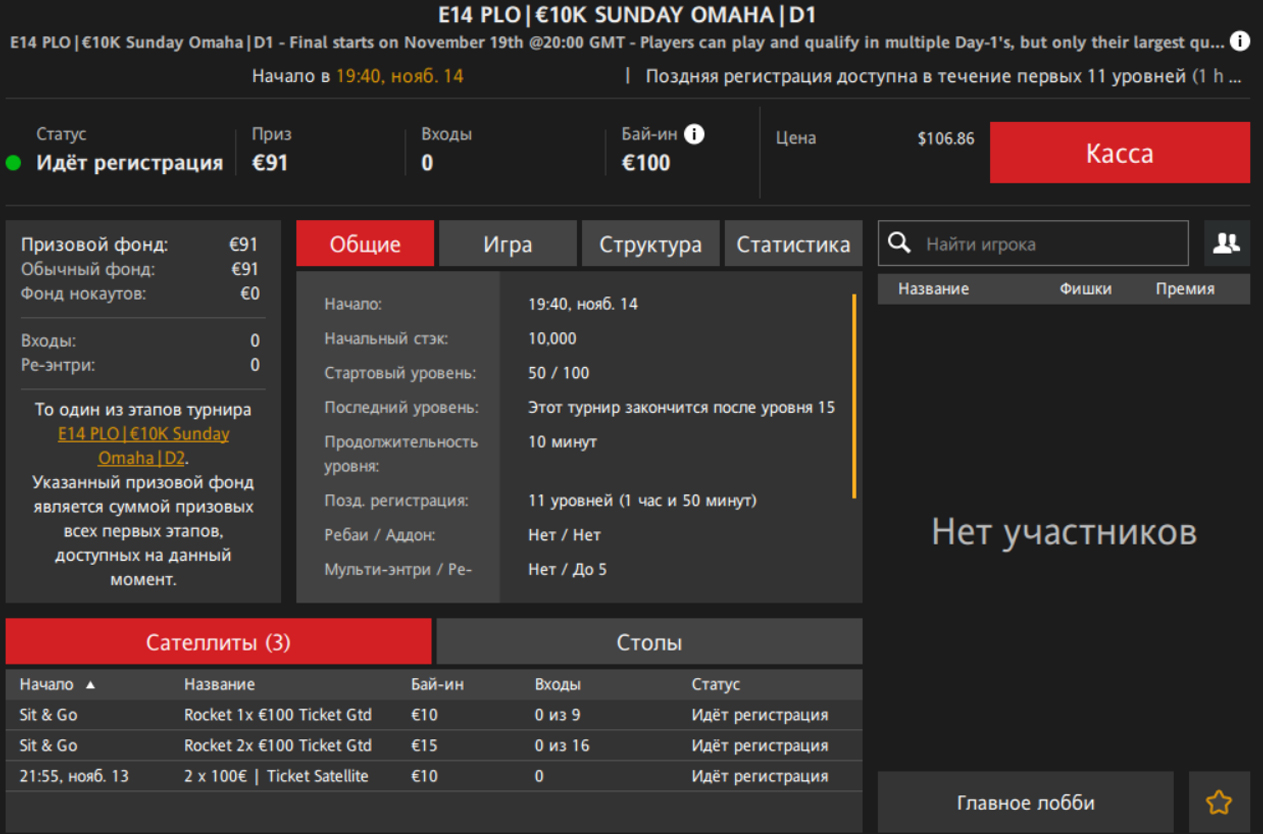This screenshot has width=1263, height=834.
Task: Go to Главное лобби
Action: [x=1025, y=802]
